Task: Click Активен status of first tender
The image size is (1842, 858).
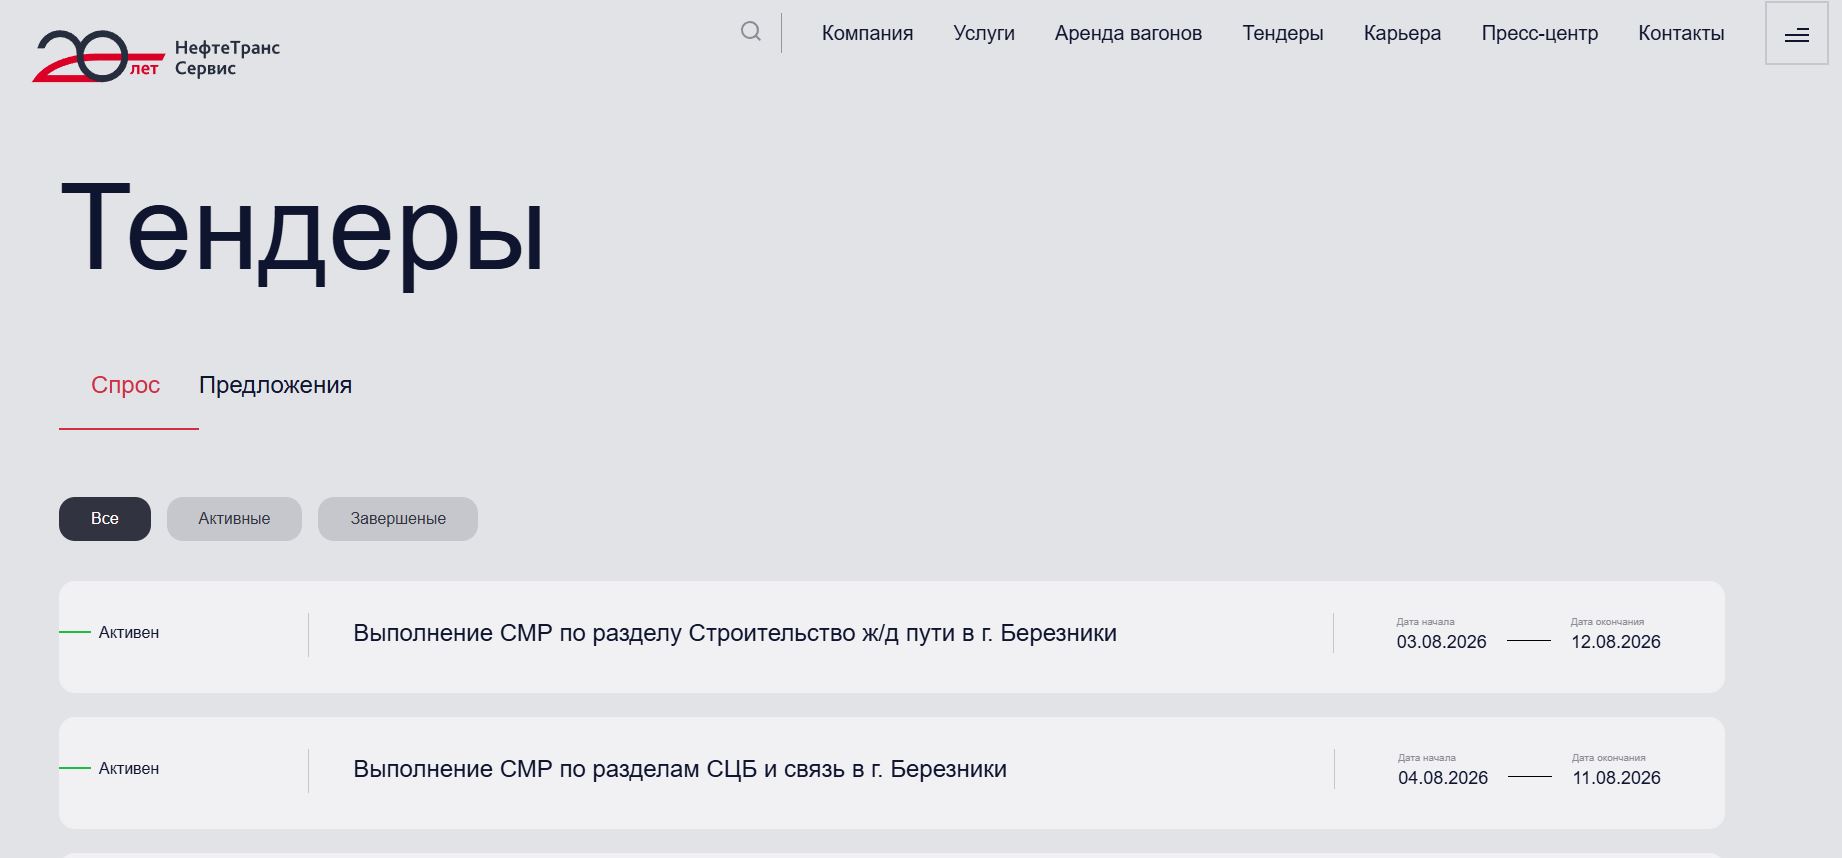Action: (129, 632)
